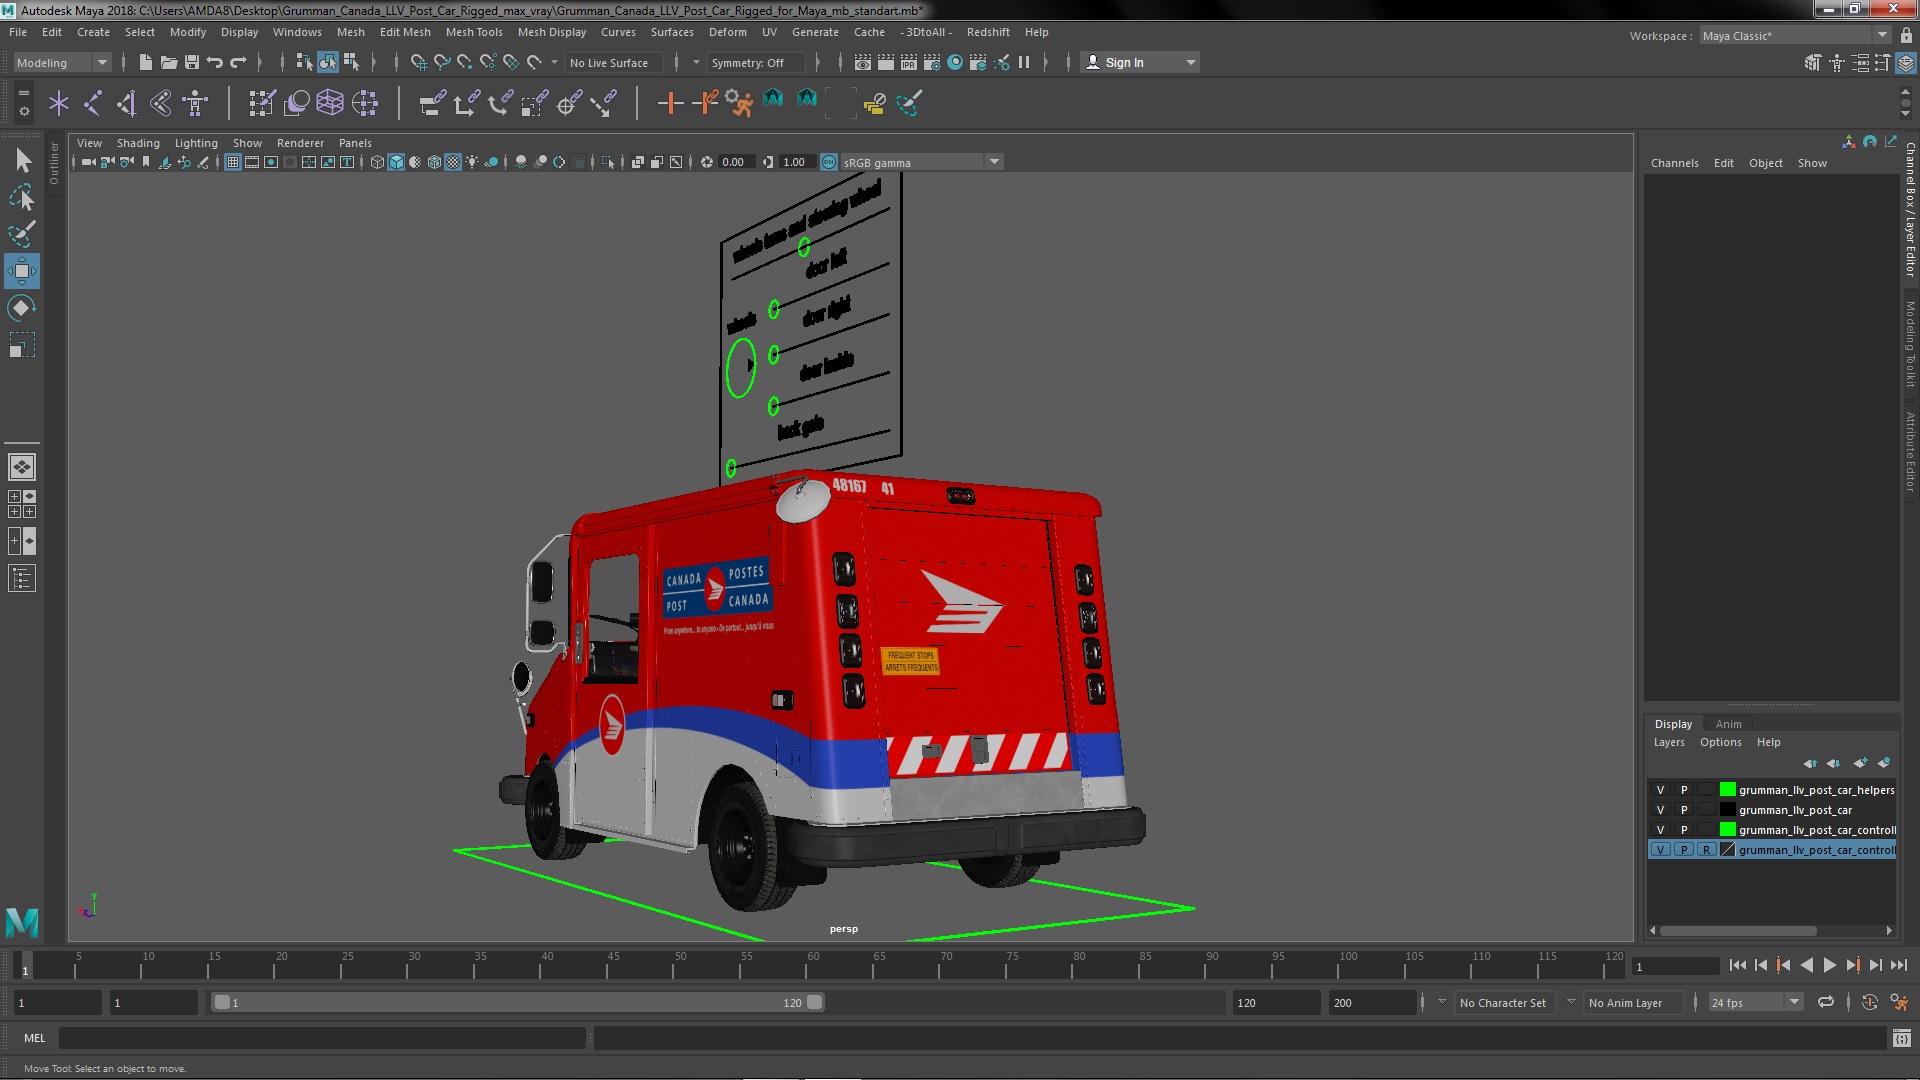Image resolution: width=1920 pixels, height=1080 pixels.
Task: Open the Lattice deformer shelf icon
Action: (x=330, y=103)
